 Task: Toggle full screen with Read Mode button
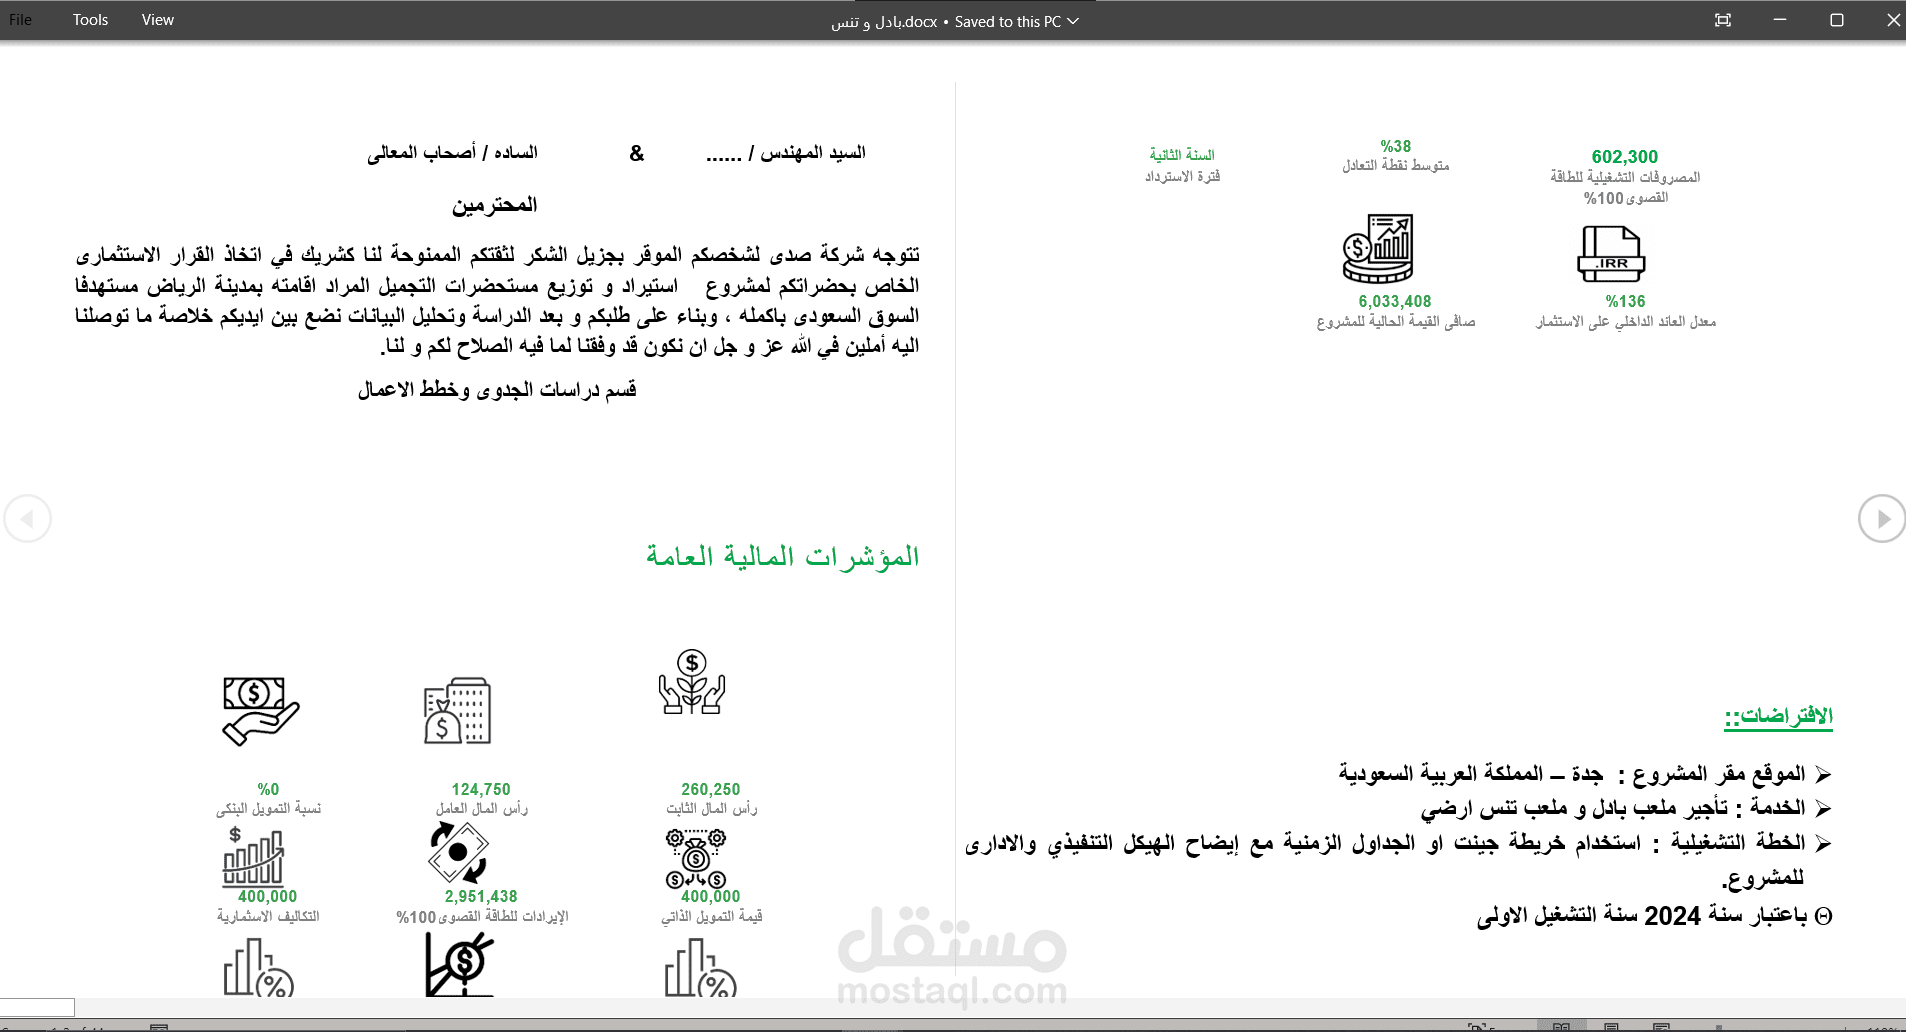[x=1560, y=1025]
